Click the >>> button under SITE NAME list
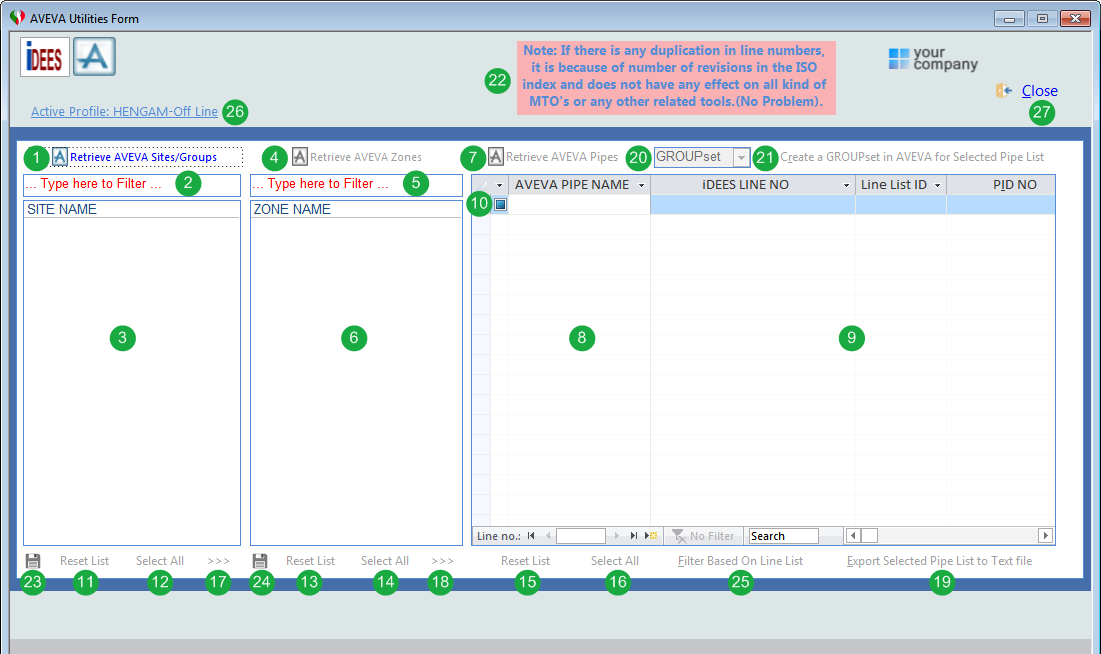This screenshot has height=654, width=1101. pyautogui.click(x=218, y=561)
